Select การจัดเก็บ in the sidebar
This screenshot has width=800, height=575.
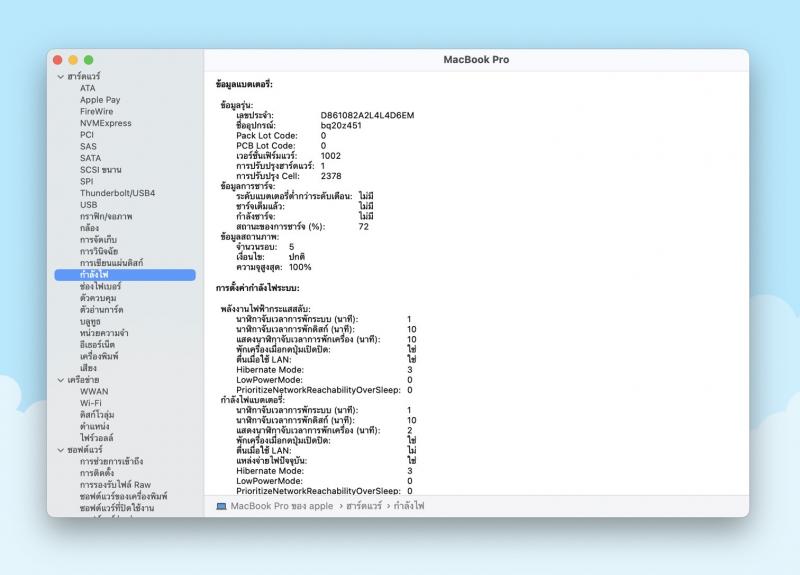[98, 240]
